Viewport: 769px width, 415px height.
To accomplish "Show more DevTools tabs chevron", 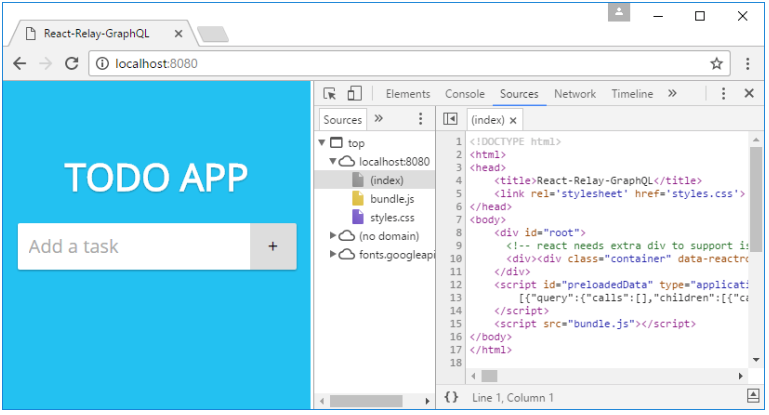I will coord(672,93).
